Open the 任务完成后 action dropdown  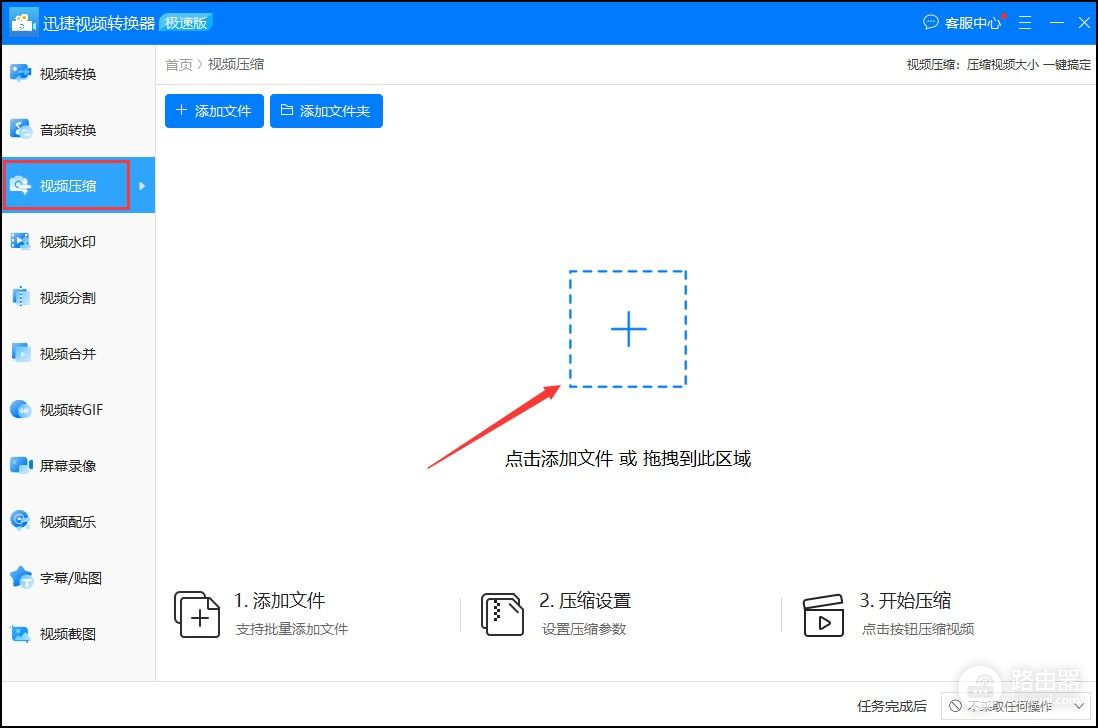click(1015, 706)
